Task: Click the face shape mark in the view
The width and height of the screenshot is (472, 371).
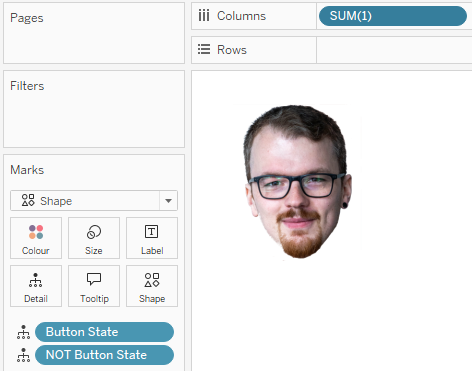Action: (298, 182)
